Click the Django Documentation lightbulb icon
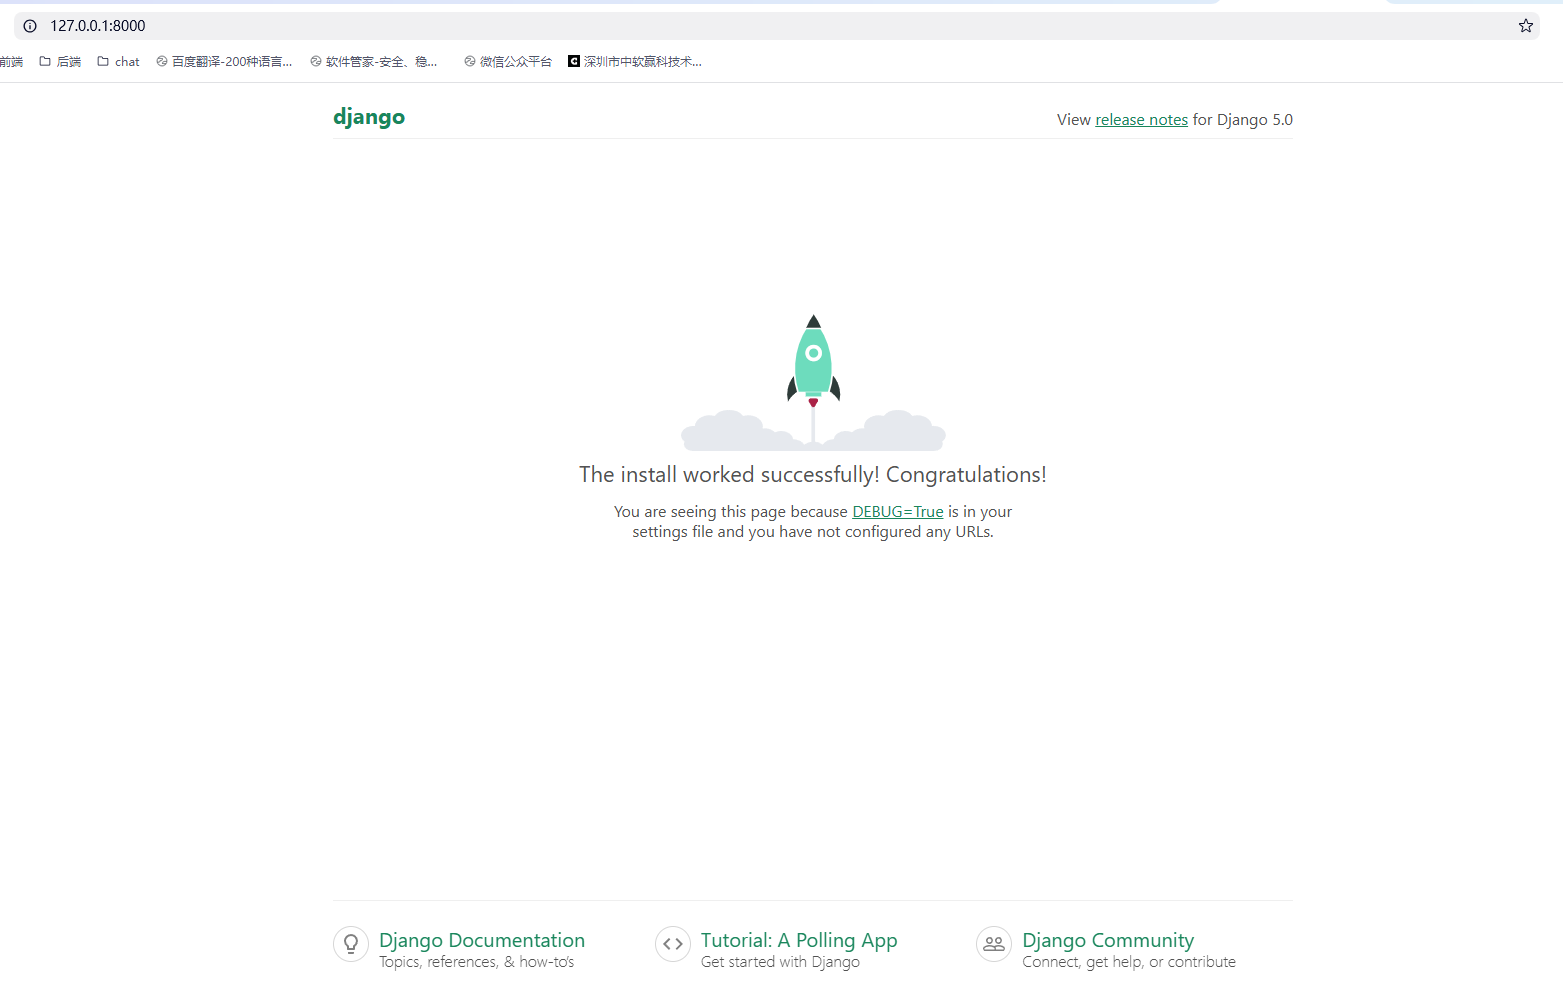This screenshot has width=1563, height=987. coord(351,944)
